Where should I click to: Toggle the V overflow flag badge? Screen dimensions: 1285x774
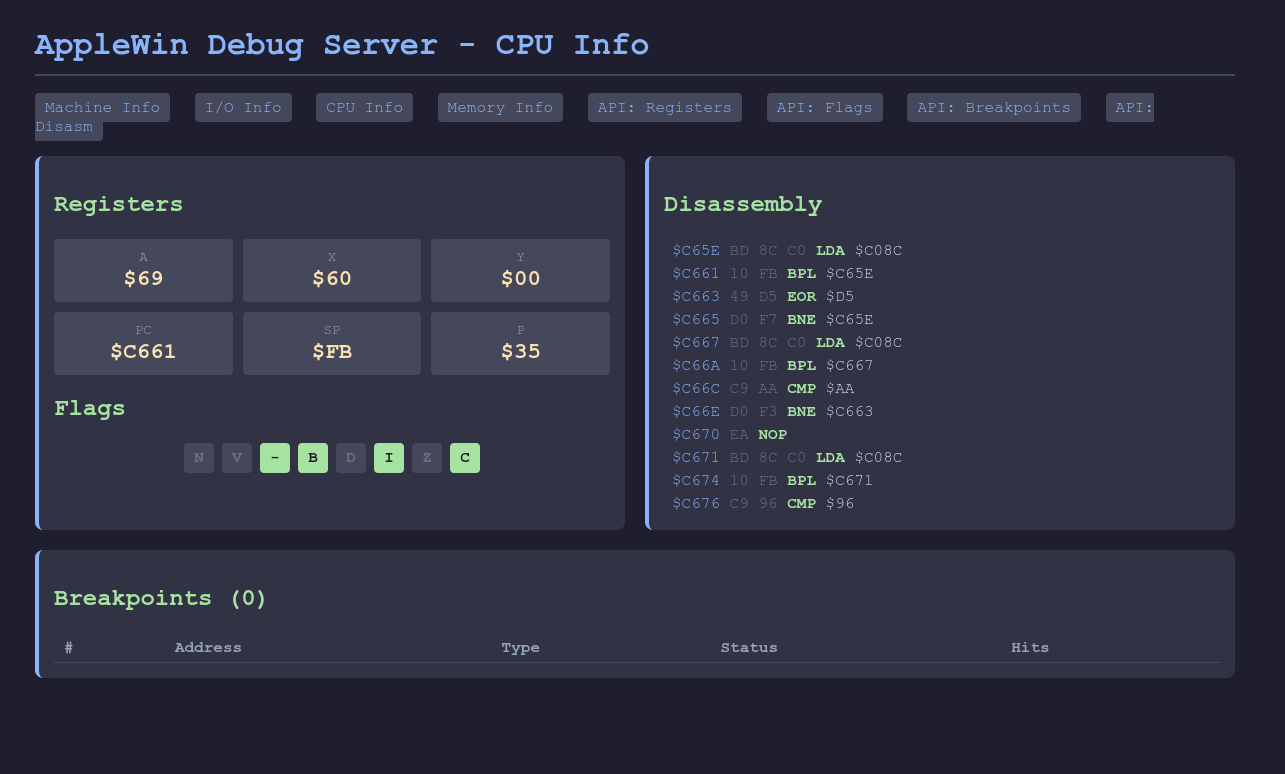tap(237, 458)
